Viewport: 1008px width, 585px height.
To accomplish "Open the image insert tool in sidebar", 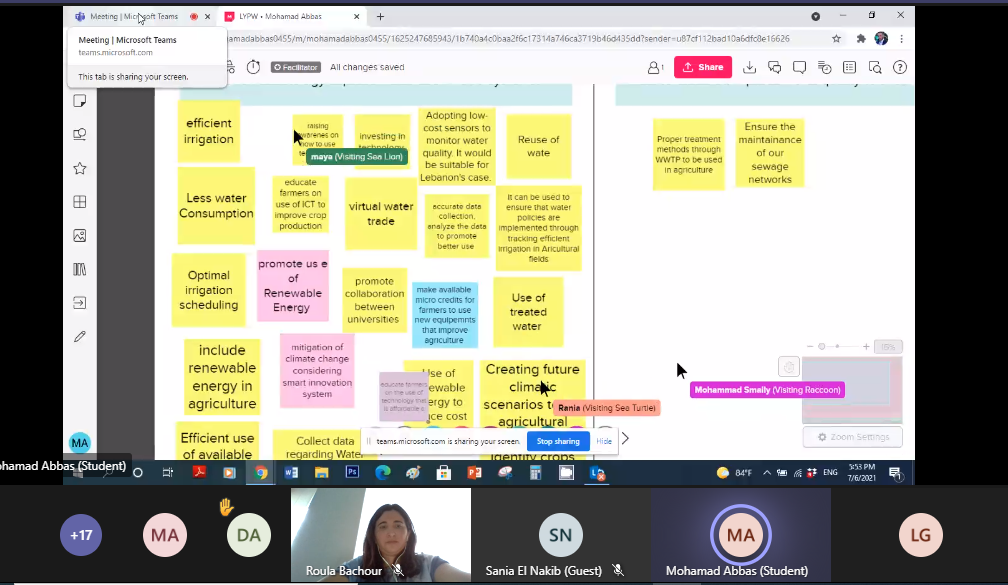I will [x=80, y=236].
